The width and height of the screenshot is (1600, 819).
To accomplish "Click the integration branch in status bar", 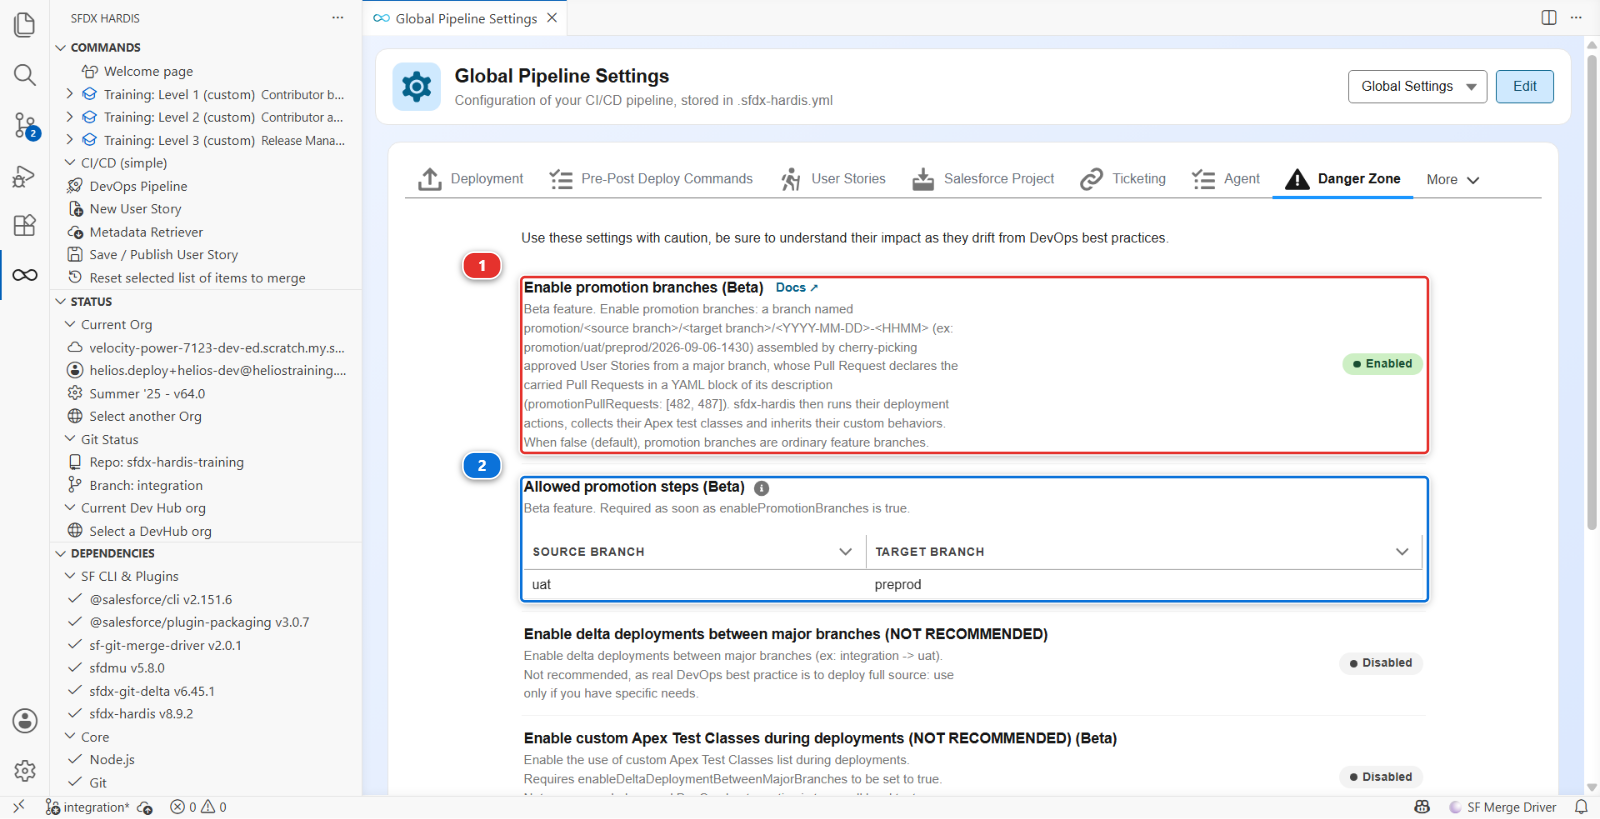I will coord(88,807).
